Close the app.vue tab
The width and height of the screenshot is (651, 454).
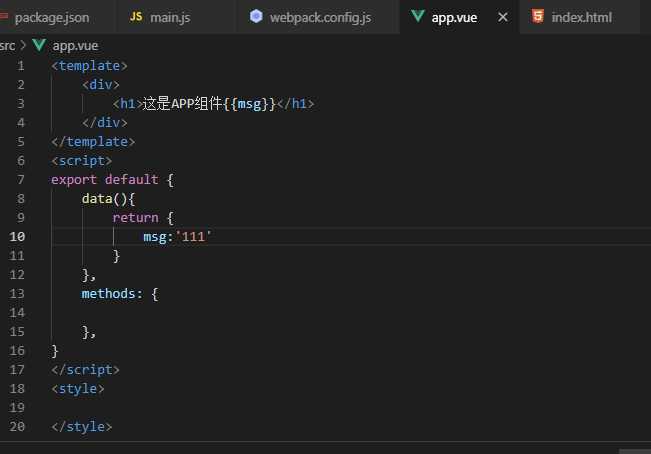tap(503, 17)
